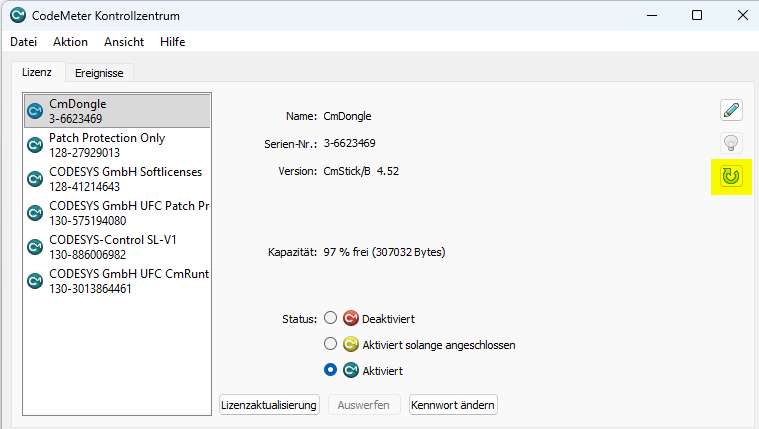This screenshot has width=759, height=429.
Task: Open the Aktion menu
Action: pyautogui.click(x=70, y=42)
